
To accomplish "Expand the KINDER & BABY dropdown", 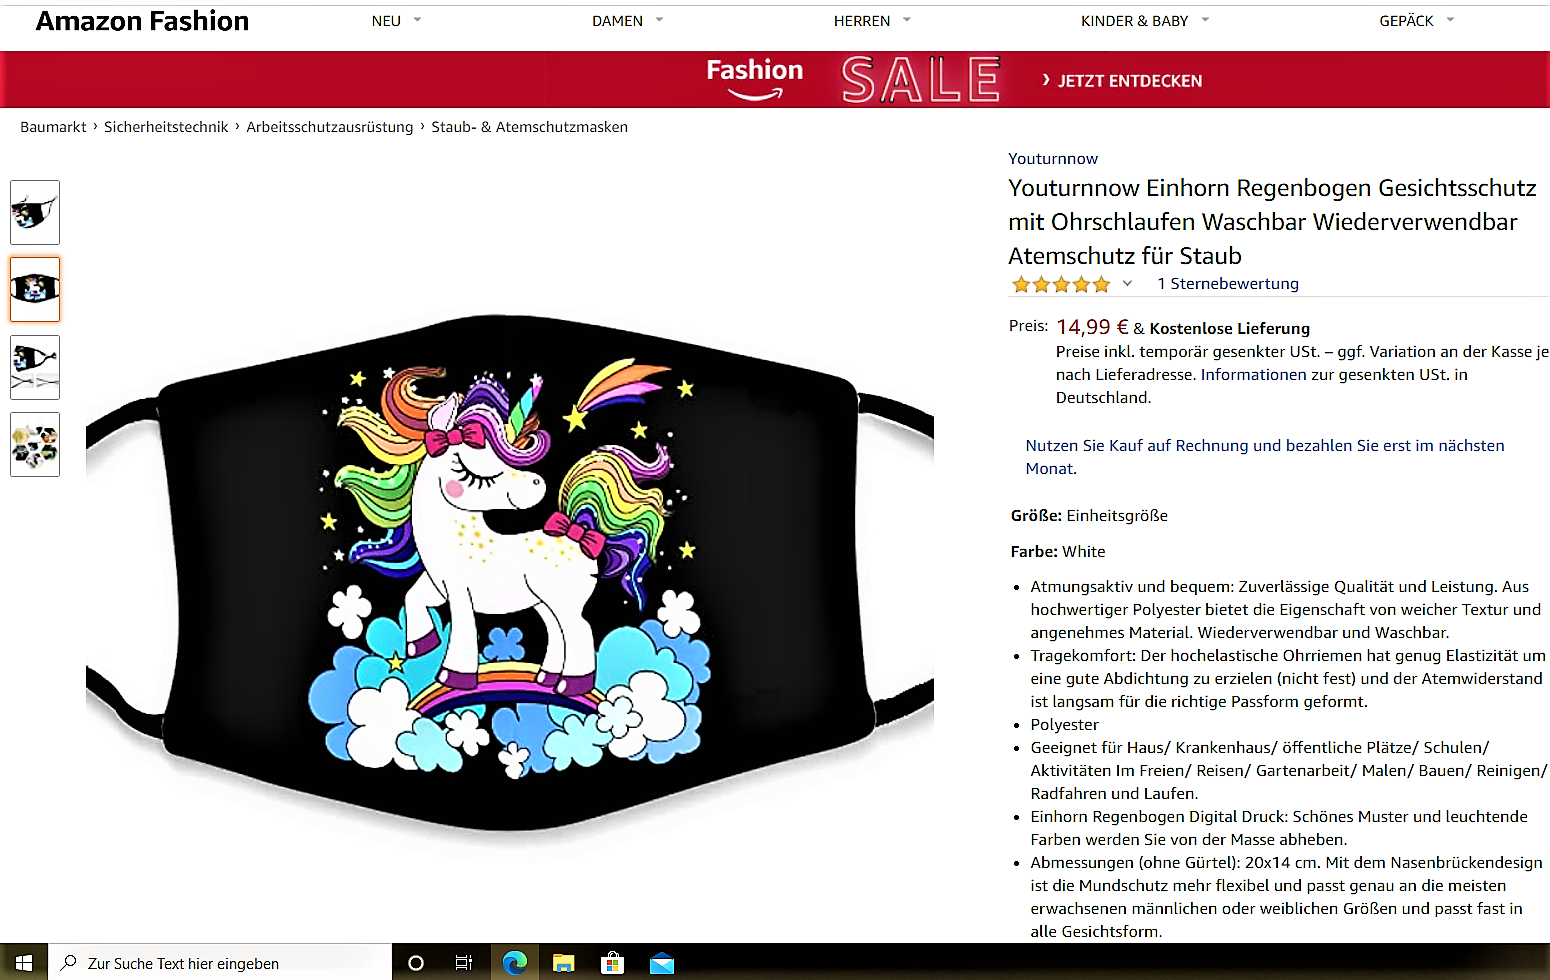I will coord(1145,20).
